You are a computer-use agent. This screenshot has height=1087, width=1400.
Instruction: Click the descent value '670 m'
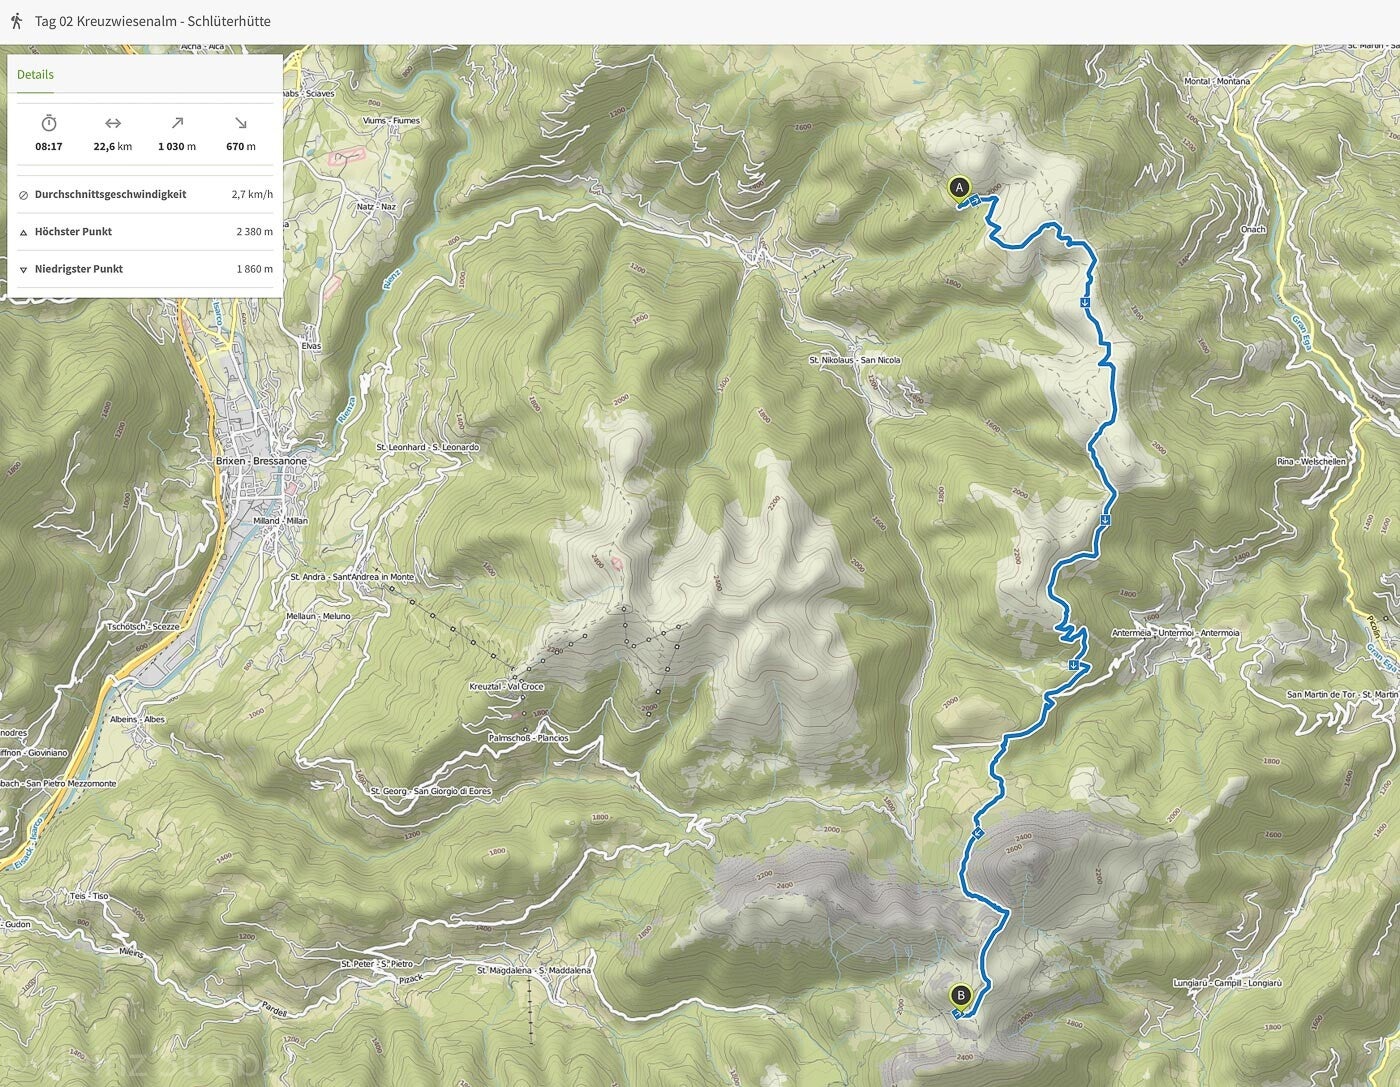coord(241,146)
